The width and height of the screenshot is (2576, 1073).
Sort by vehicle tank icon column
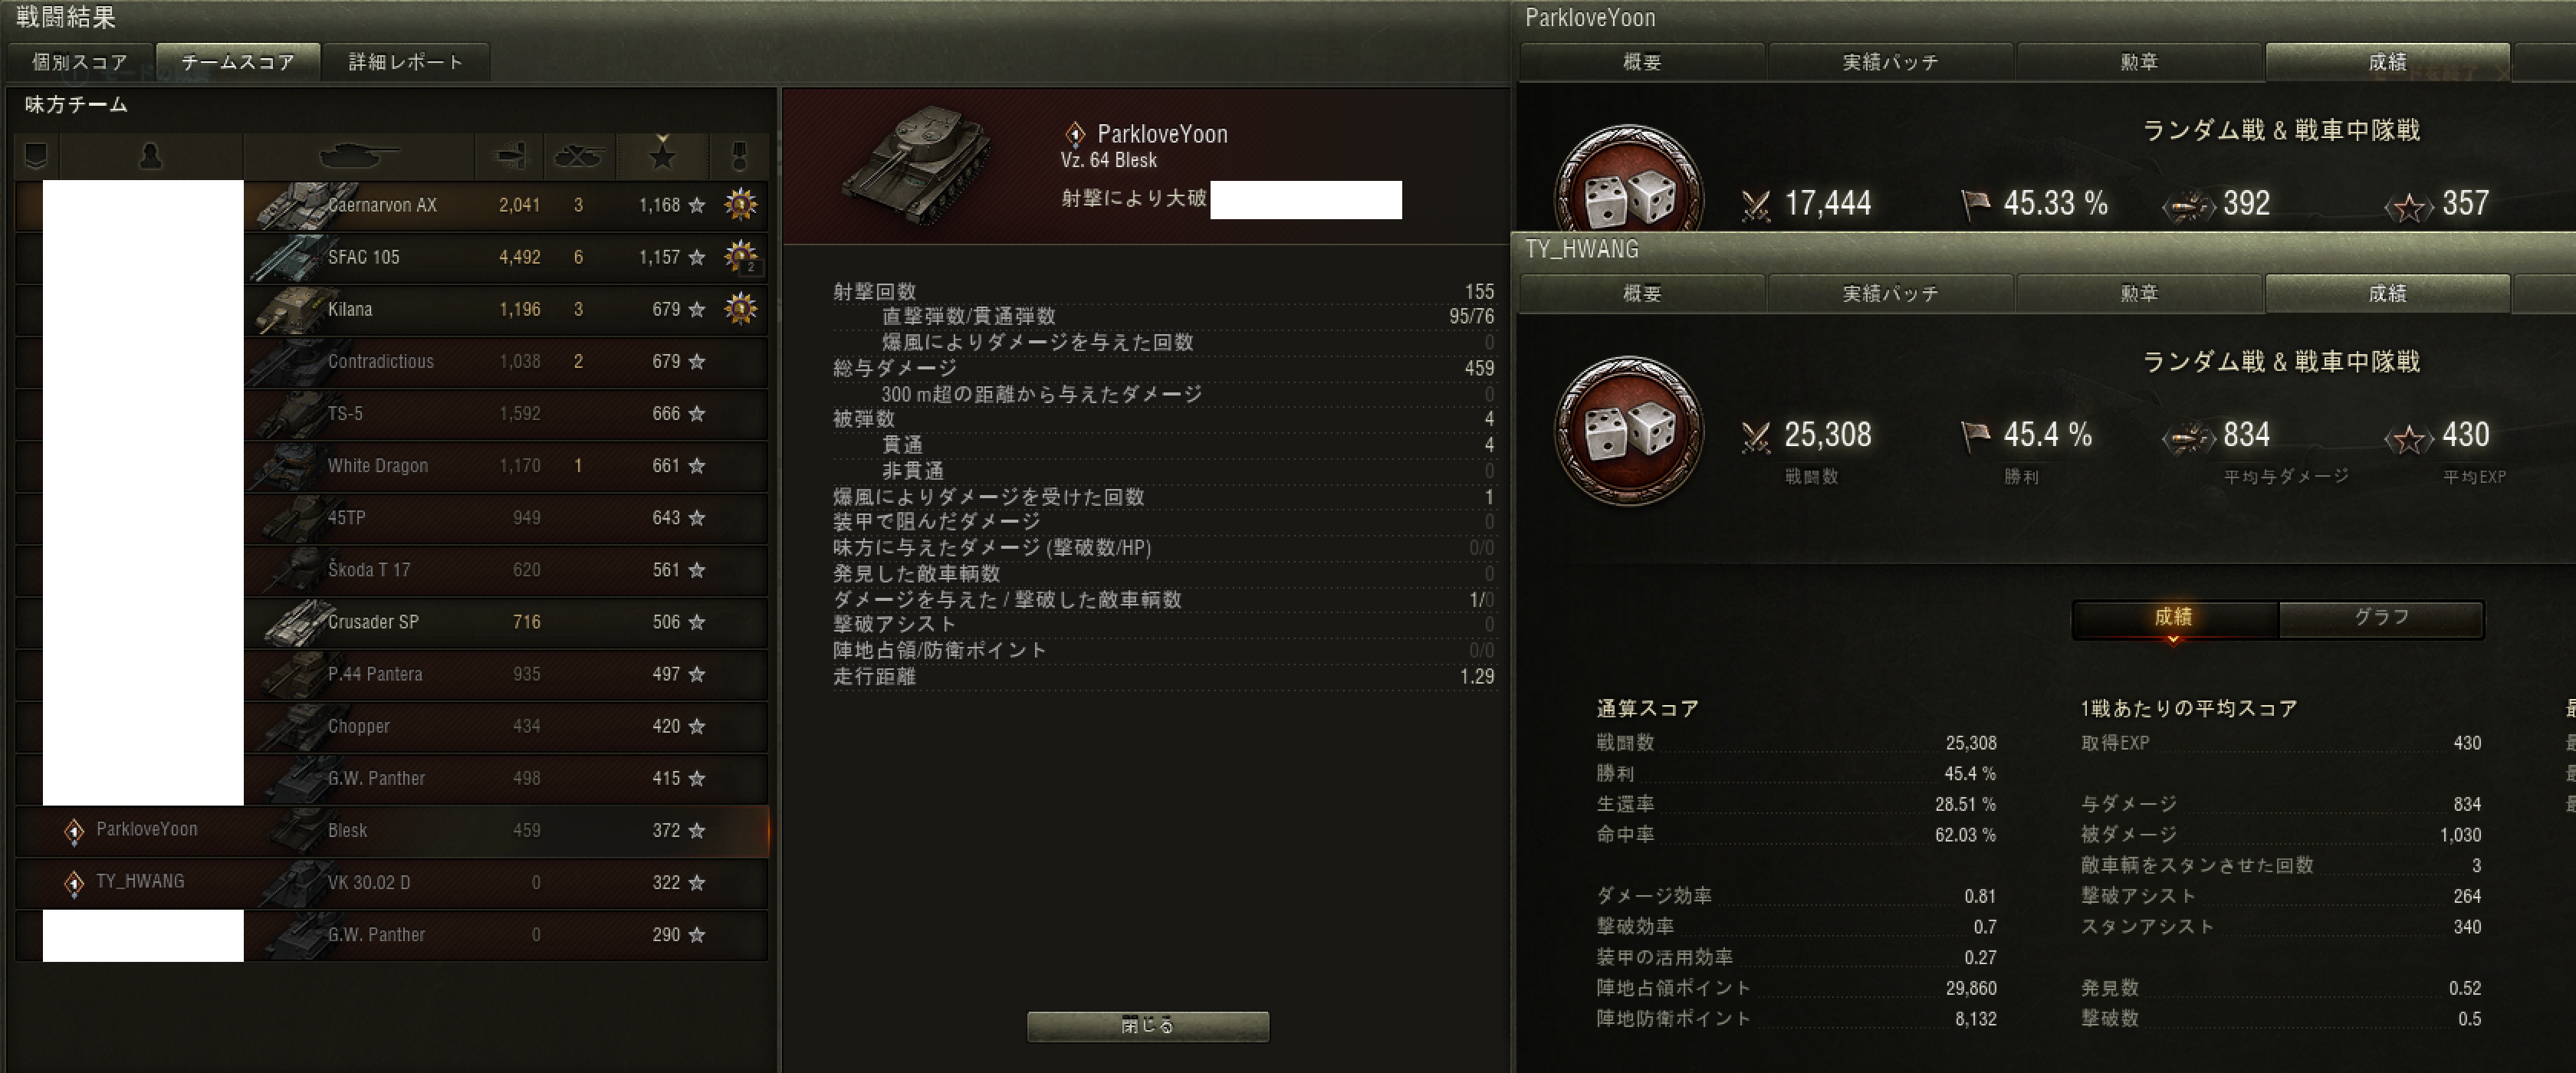[358, 156]
